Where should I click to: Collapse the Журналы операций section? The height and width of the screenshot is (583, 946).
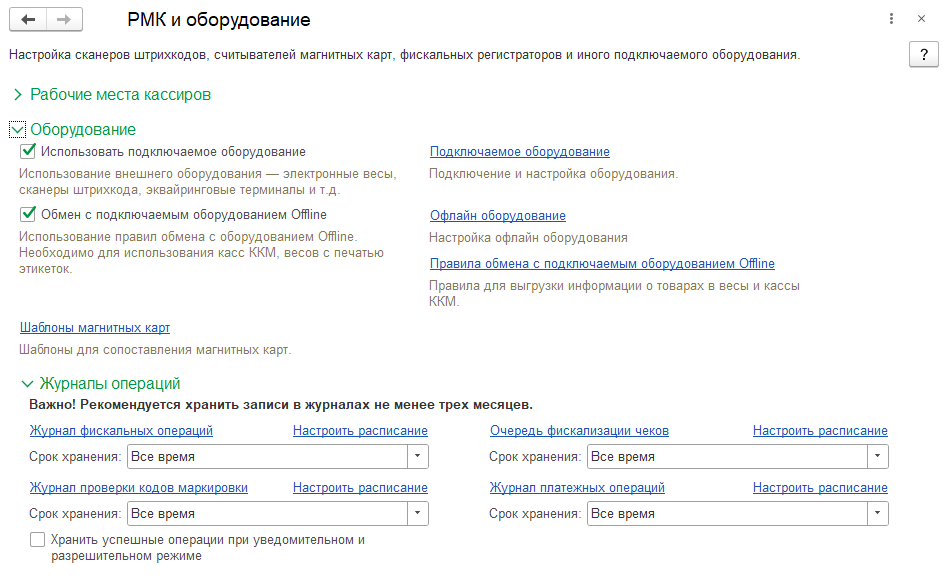click(x=28, y=383)
